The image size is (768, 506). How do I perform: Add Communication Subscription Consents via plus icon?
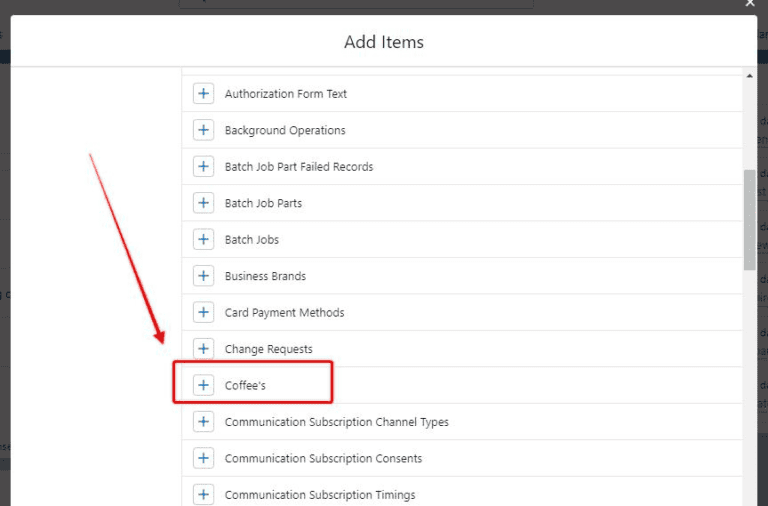(x=203, y=458)
